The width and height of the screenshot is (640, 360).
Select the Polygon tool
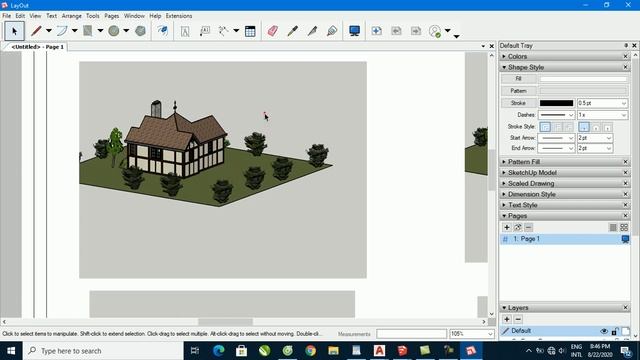[140, 31]
